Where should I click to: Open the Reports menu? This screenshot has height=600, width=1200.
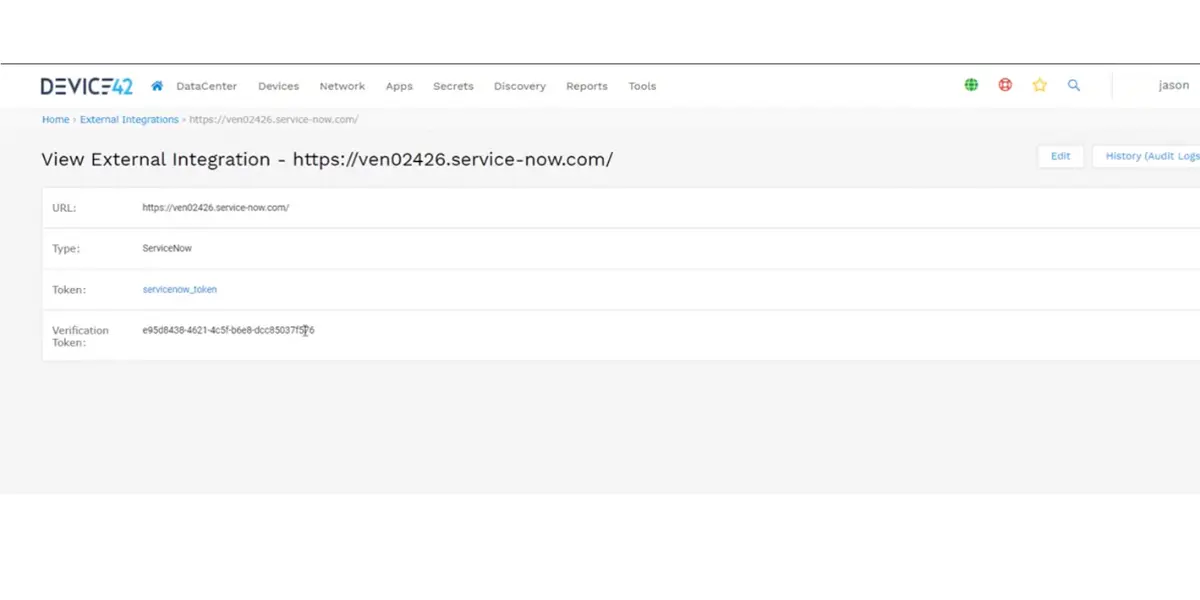point(587,86)
